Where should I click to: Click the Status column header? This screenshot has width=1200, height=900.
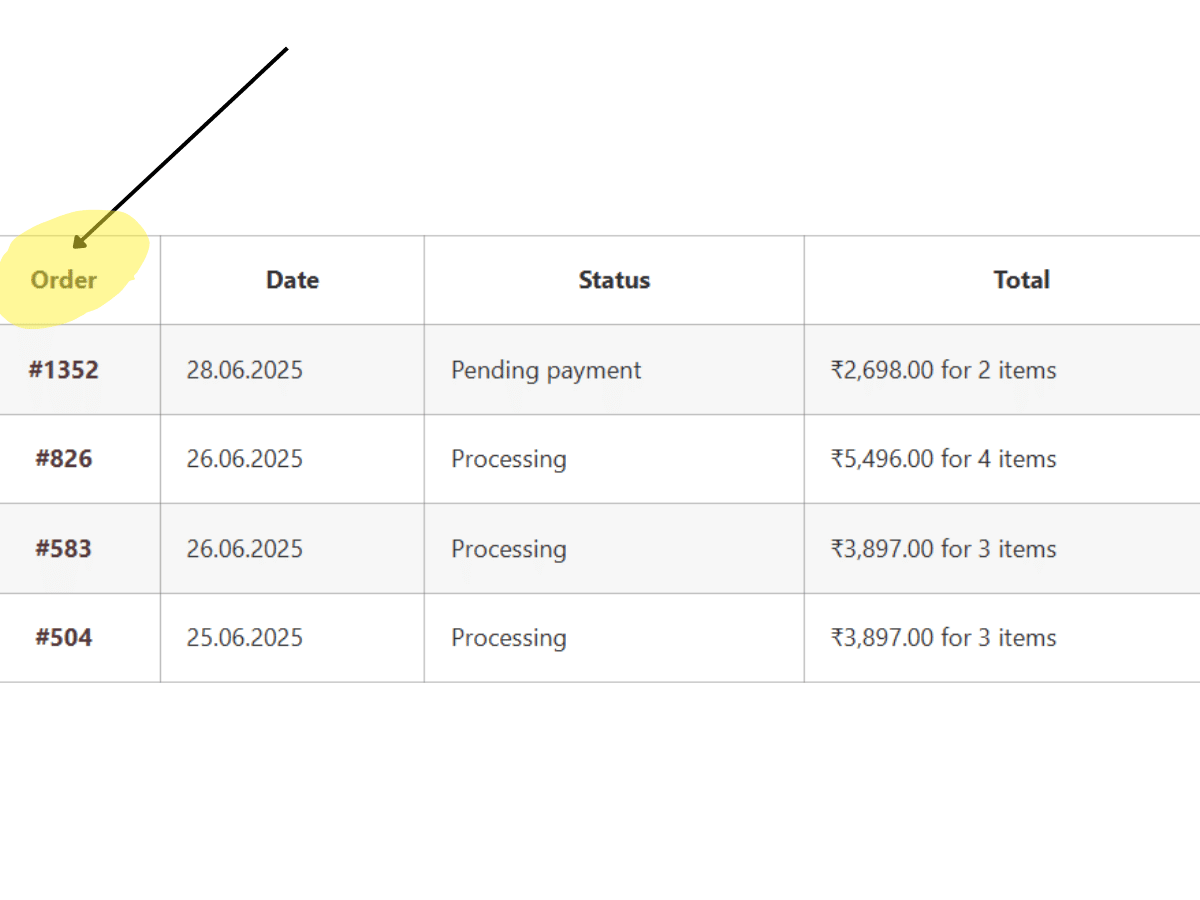[614, 280]
